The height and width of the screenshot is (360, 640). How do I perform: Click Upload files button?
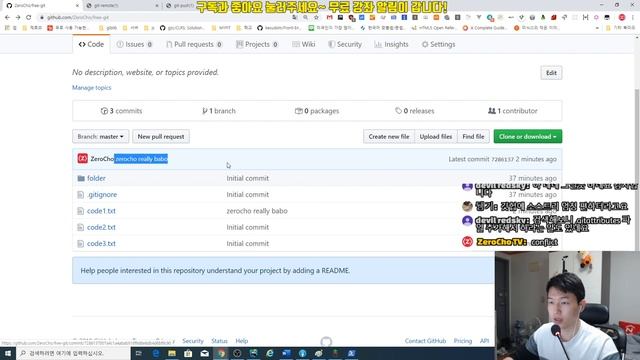click(x=436, y=136)
